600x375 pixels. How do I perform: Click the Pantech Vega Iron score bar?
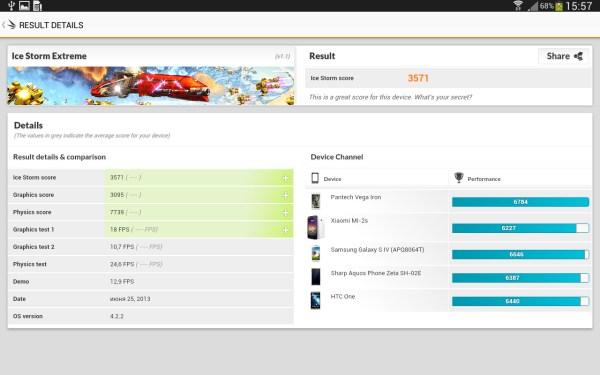tap(520, 202)
